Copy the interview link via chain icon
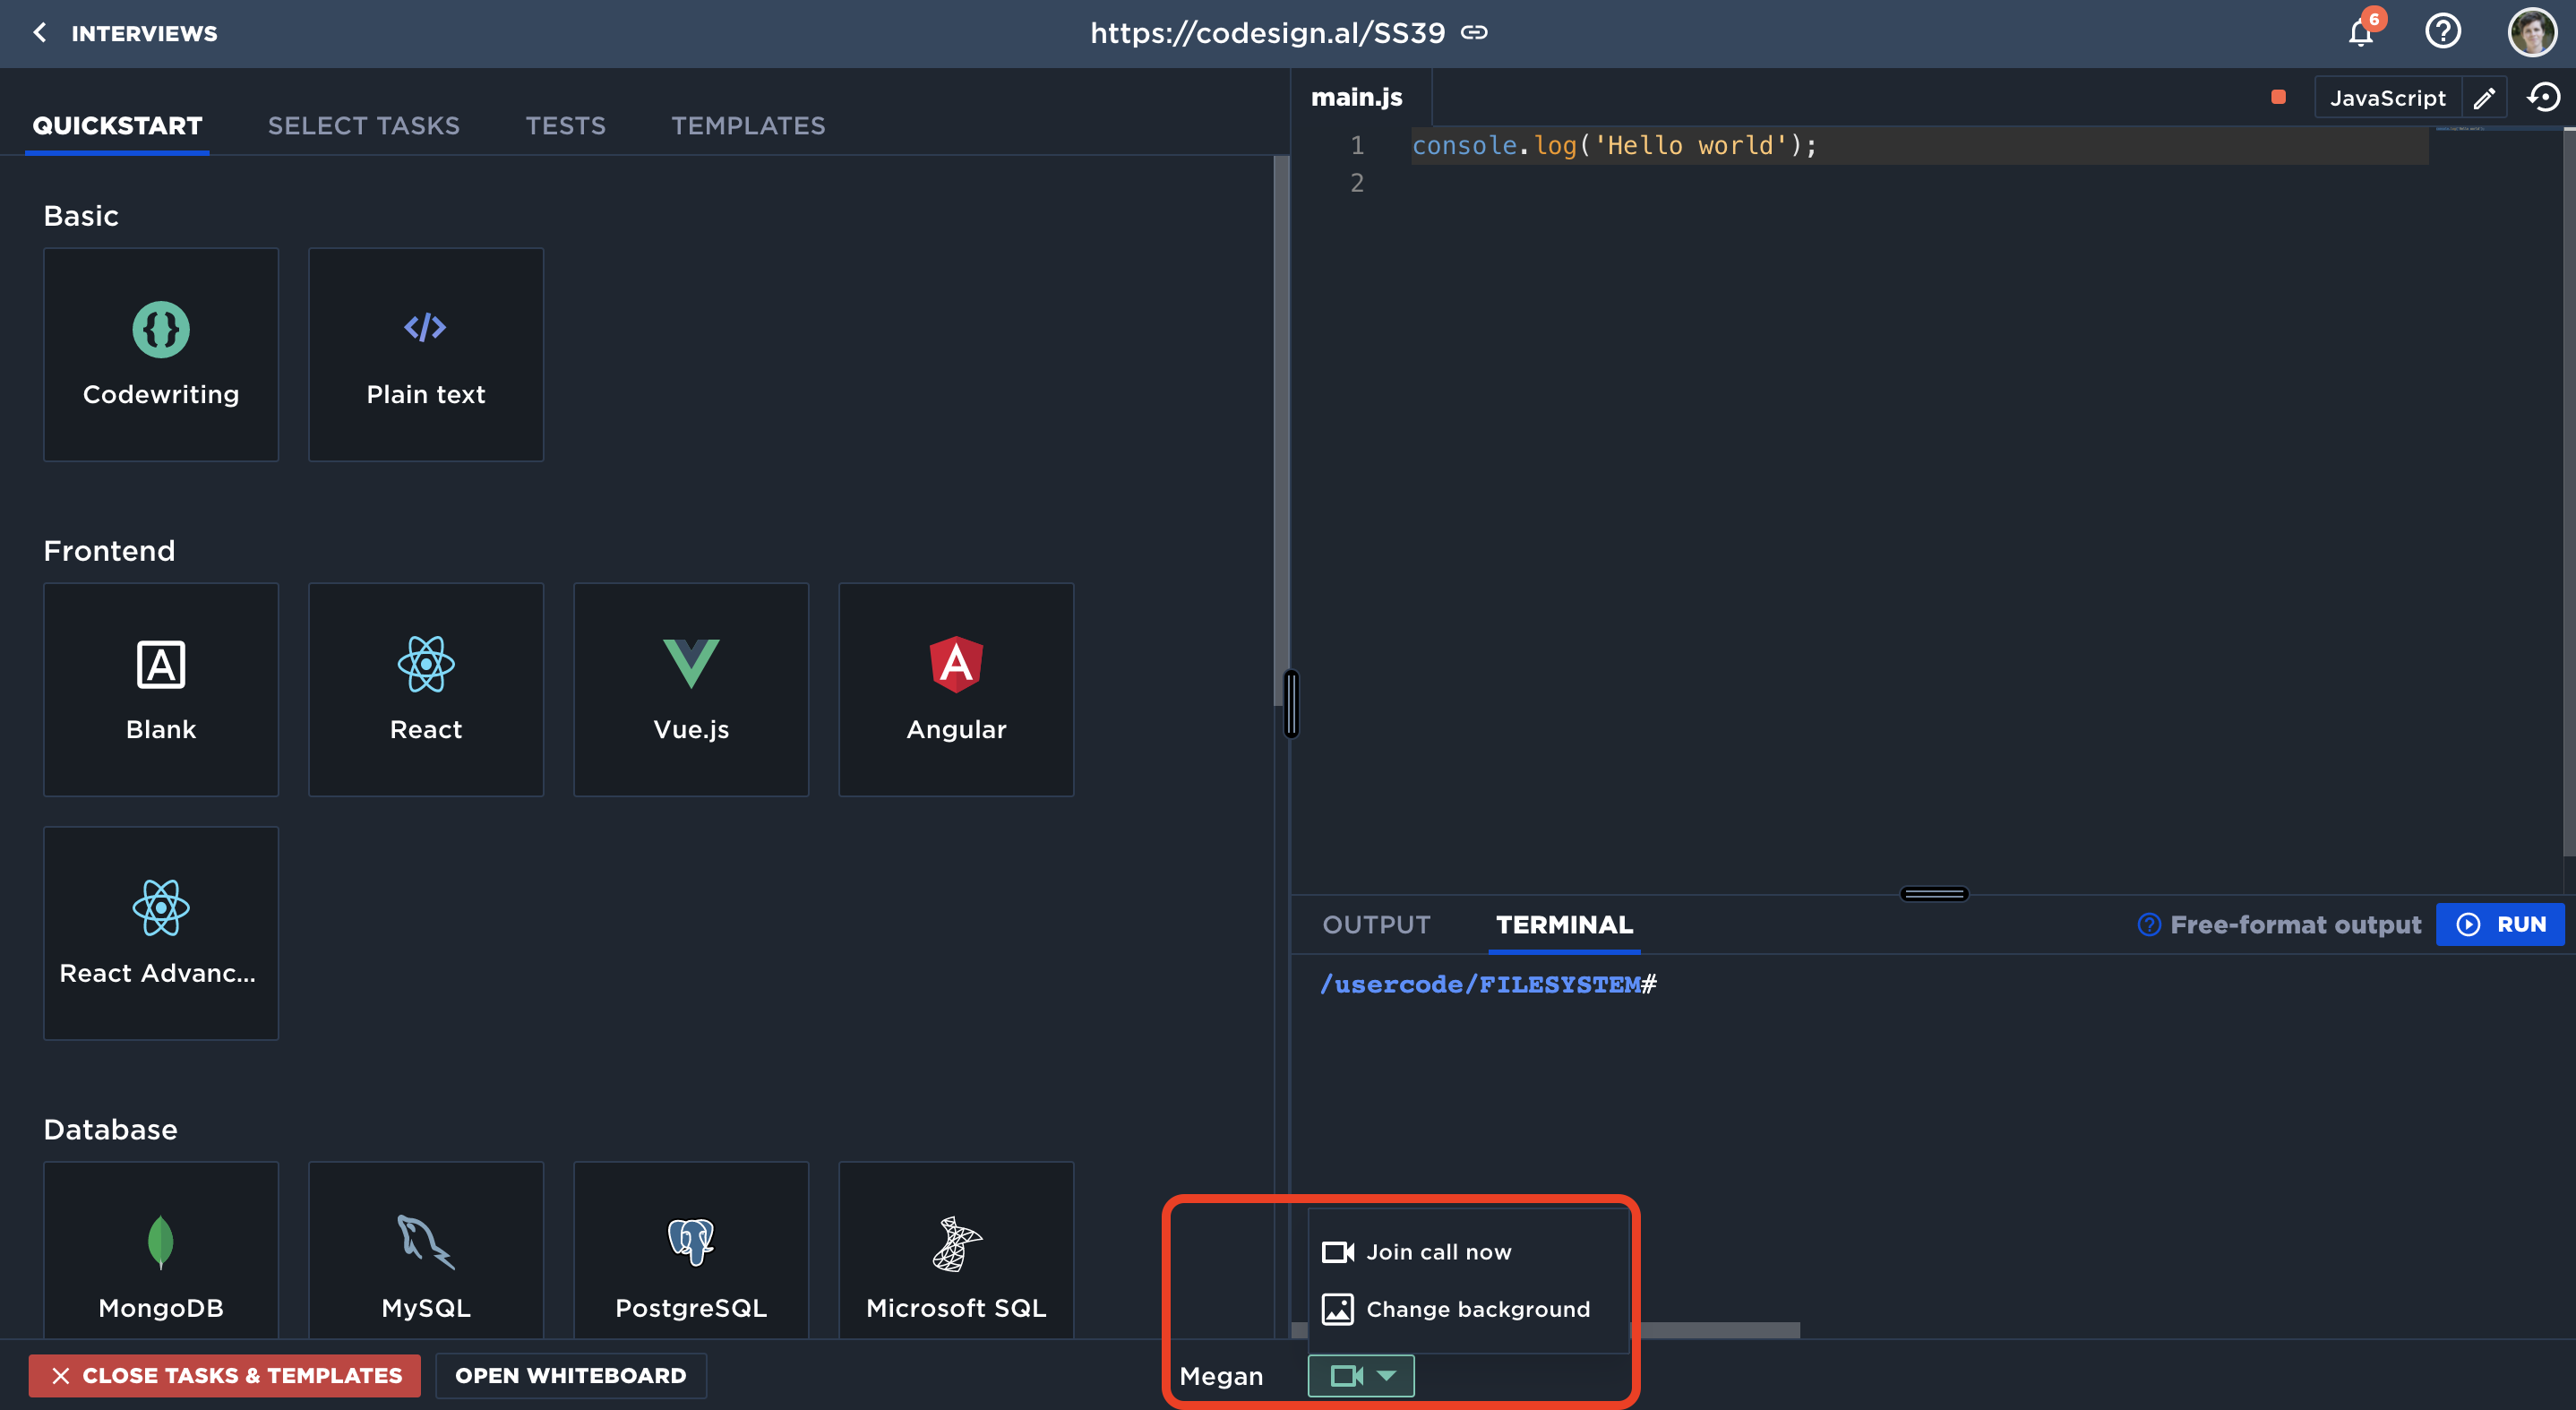Viewport: 2576px width, 1410px height. pos(1474,33)
